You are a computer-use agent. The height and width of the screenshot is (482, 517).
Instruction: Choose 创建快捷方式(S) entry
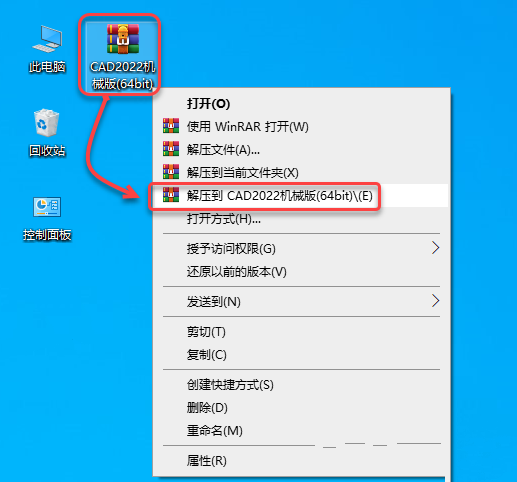click(x=230, y=384)
